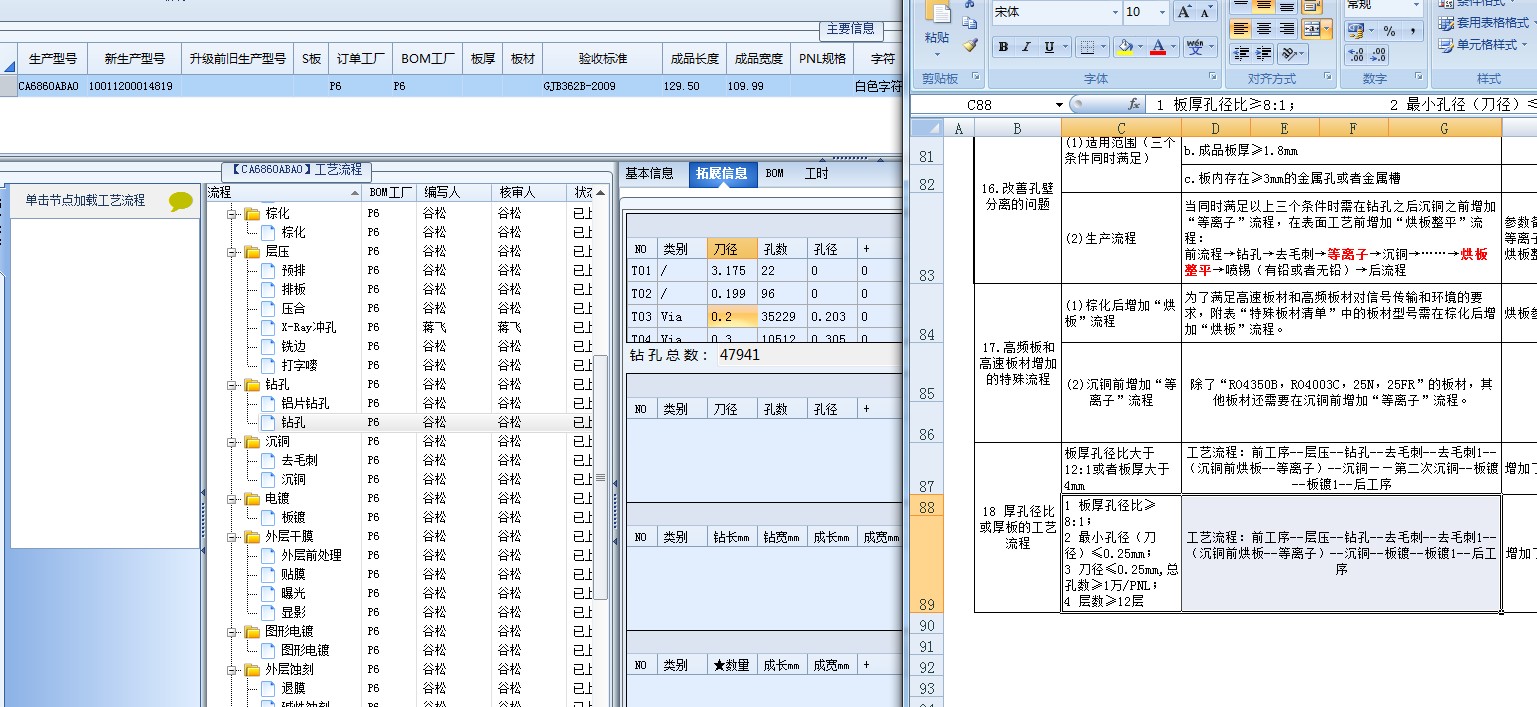1537x707 pixels.
Task: Toggle Bold formatting in Excel
Action: coord(1003,47)
